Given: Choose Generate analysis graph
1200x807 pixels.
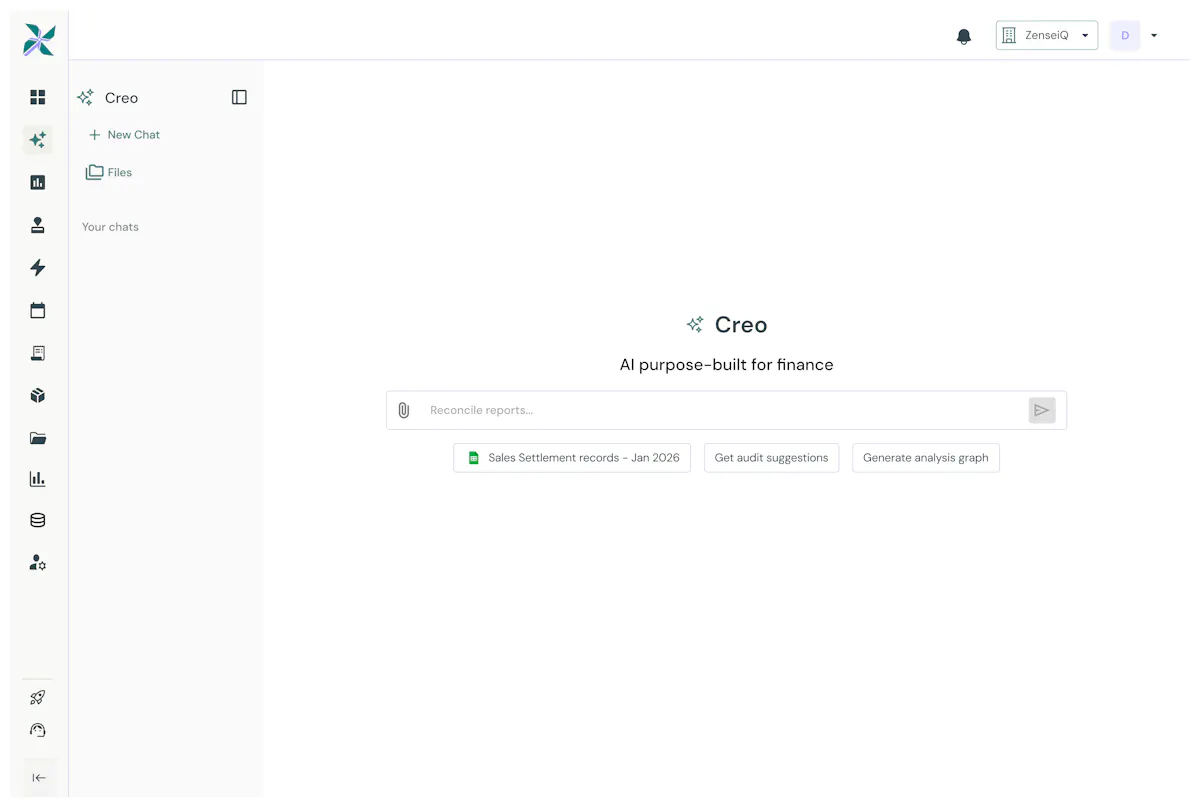Looking at the screenshot, I should tap(926, 458).
